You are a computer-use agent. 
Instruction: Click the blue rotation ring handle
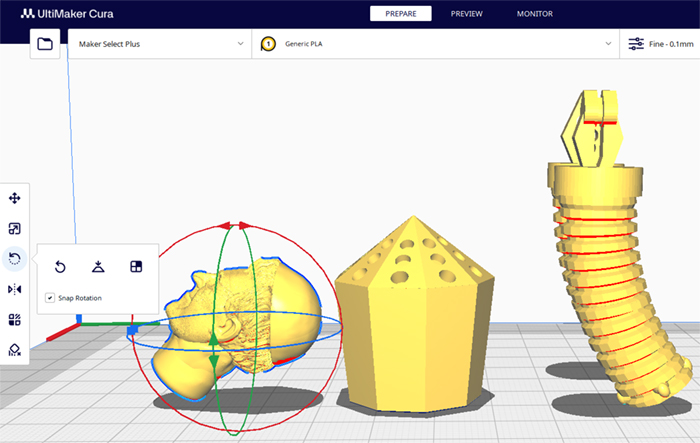pyautogui.click(x=133, y=330)
